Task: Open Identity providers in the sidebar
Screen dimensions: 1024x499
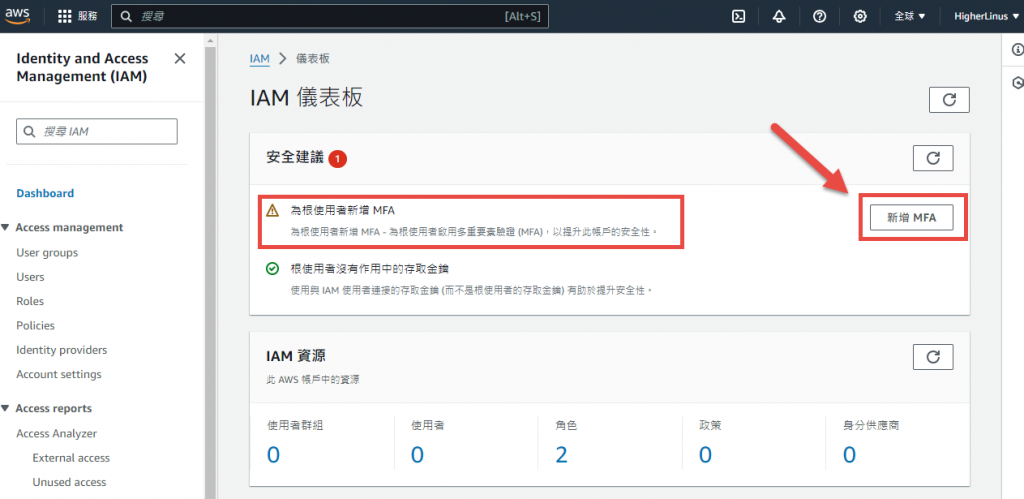Action: (x=61, y=350)
